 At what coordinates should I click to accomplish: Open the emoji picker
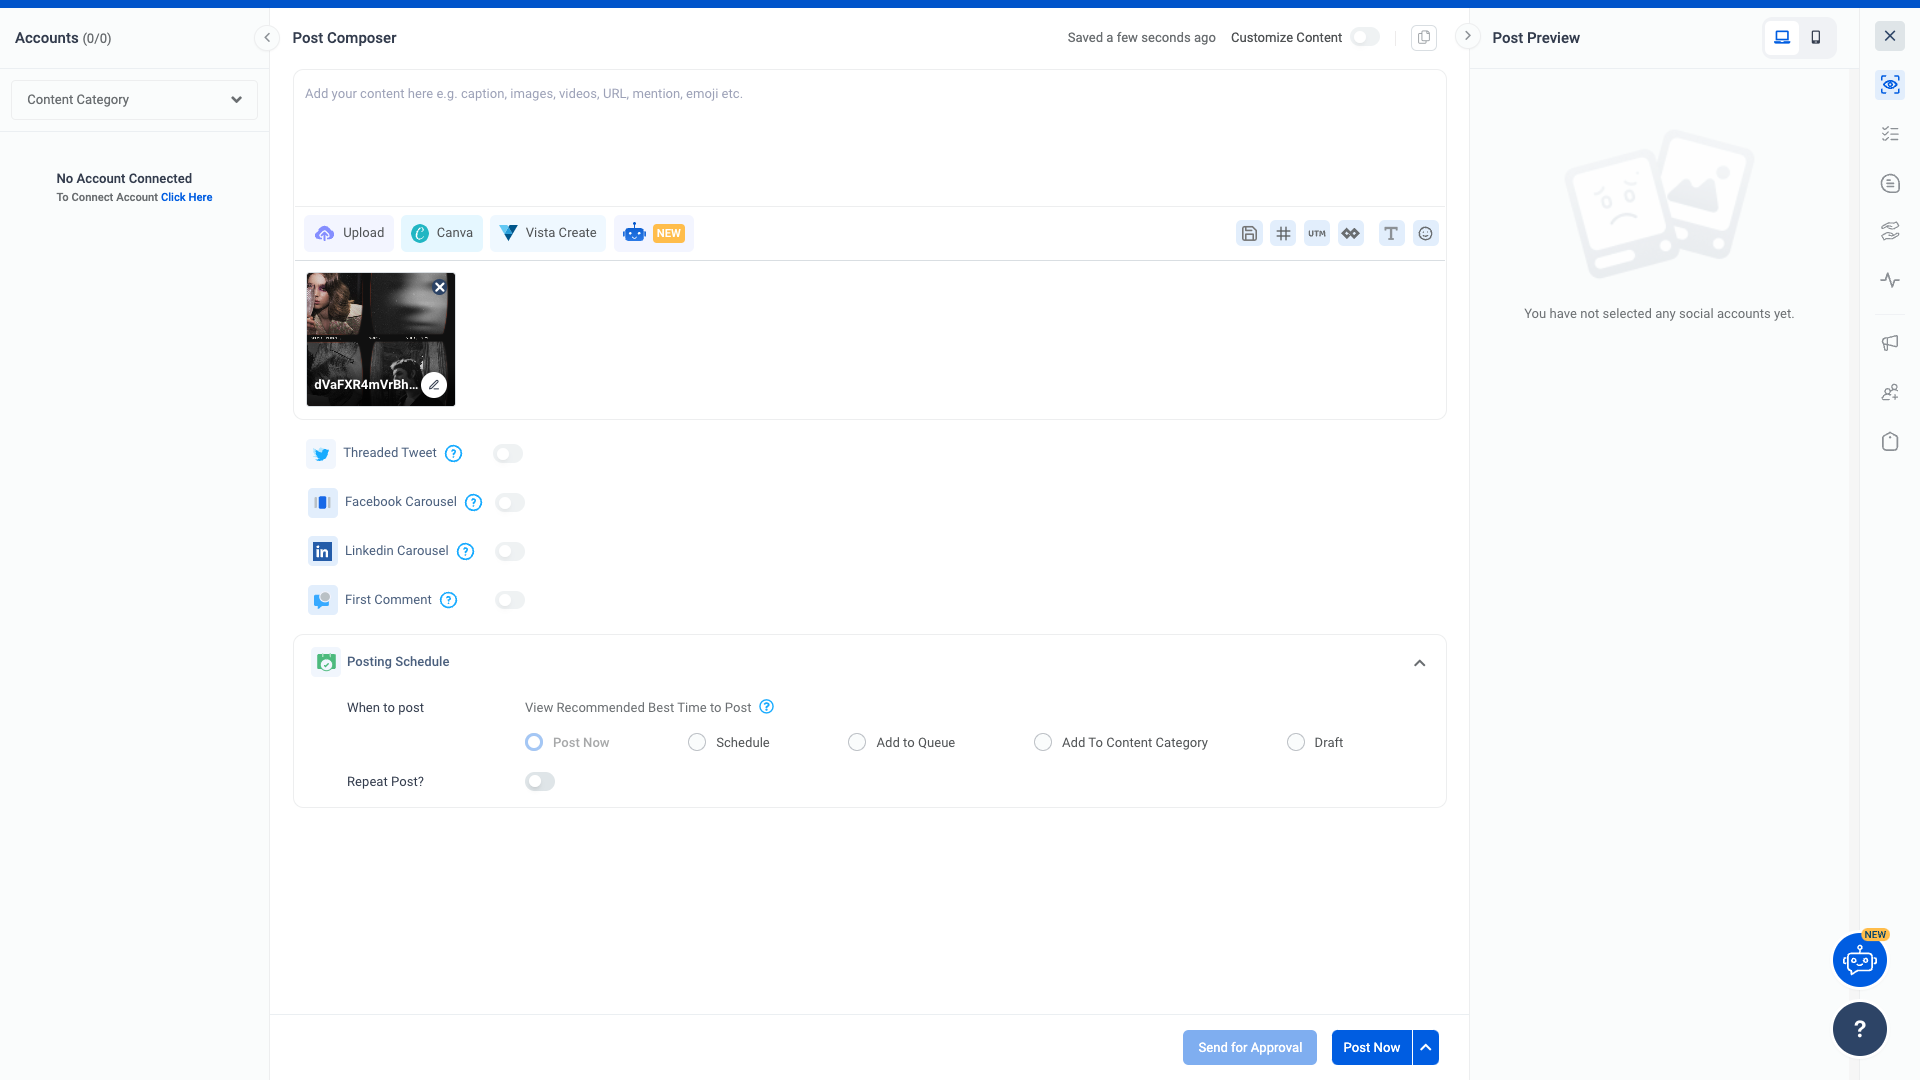click(x=1426, y=233)
